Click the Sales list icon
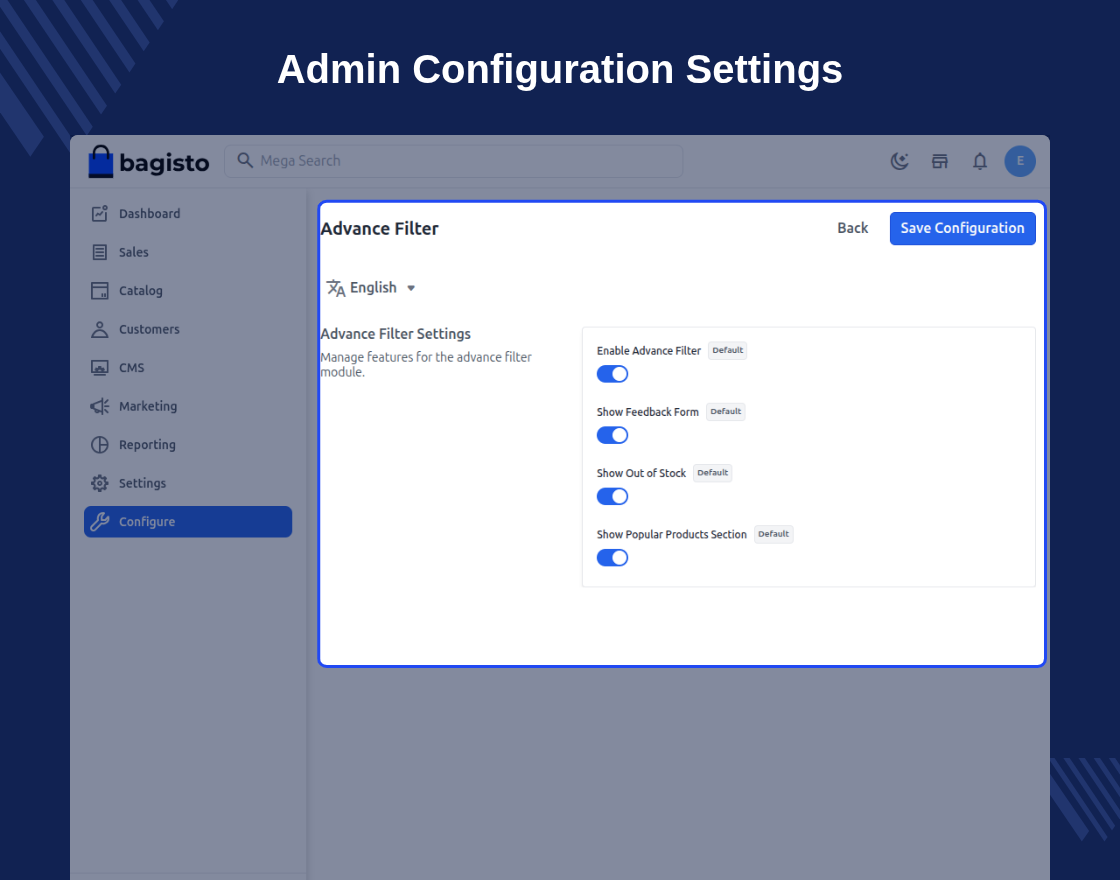The width and height of the screenshot is (1120, 880). [x=99, y=252]
